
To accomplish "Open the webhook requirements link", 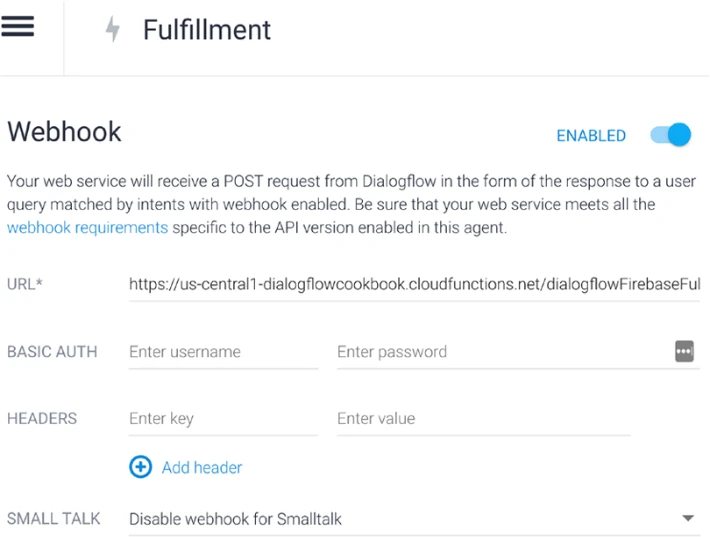I will (x=87, y=227).
